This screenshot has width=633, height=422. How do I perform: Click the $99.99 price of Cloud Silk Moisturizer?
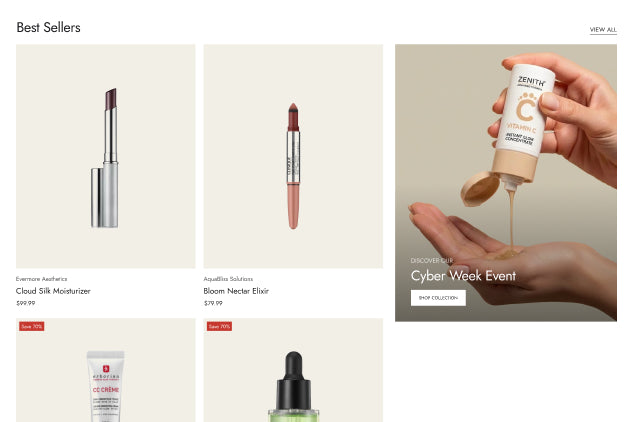pos(25,303)
